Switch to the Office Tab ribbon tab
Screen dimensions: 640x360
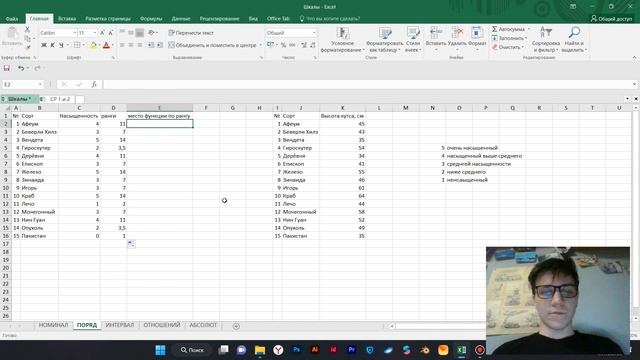(278, 19)
